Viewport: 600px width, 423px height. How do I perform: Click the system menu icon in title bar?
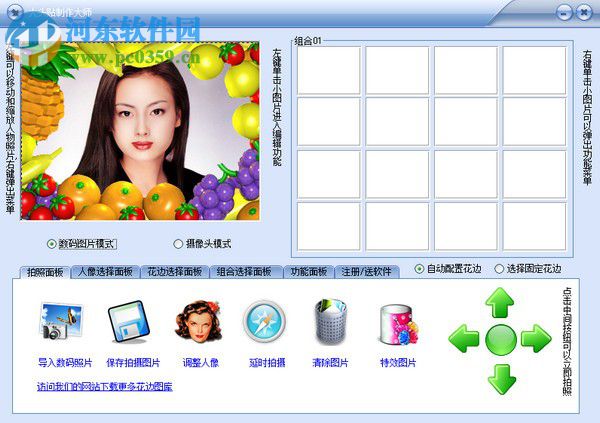15,13
